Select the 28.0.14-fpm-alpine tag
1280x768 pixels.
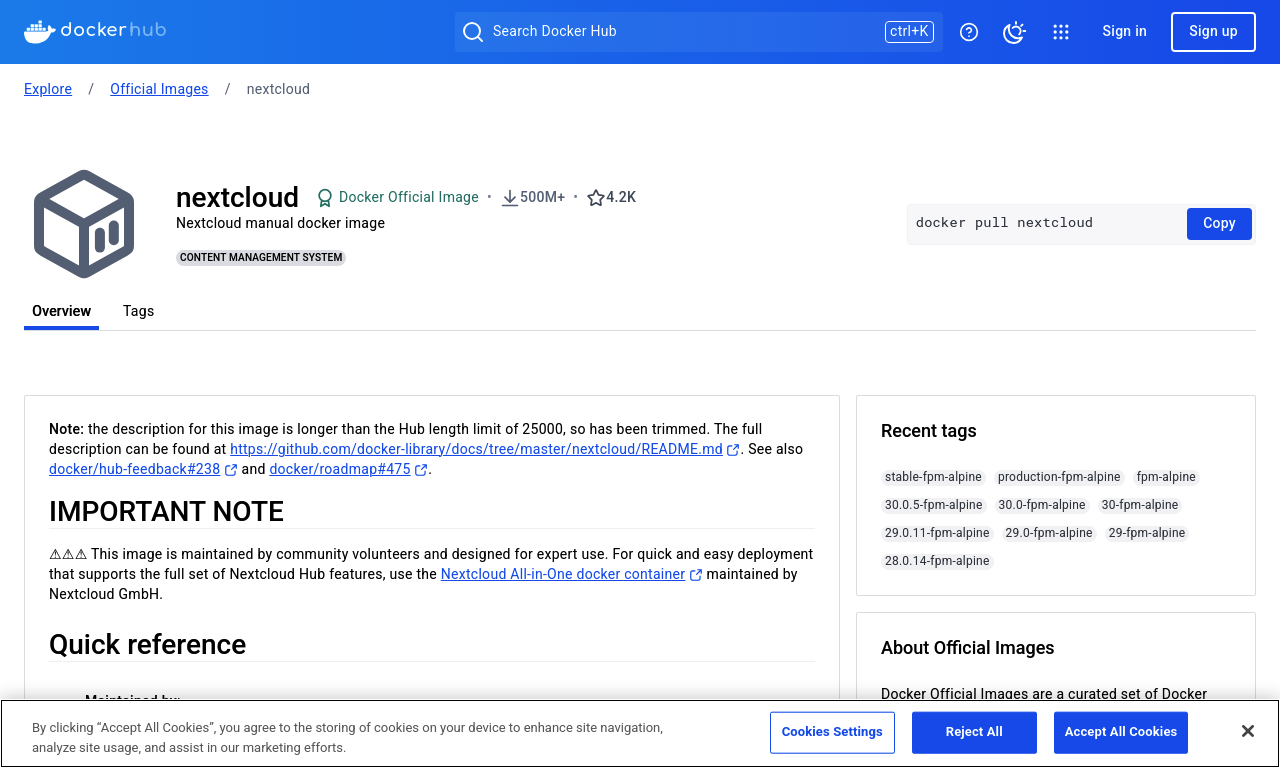[x=937, y=561]
